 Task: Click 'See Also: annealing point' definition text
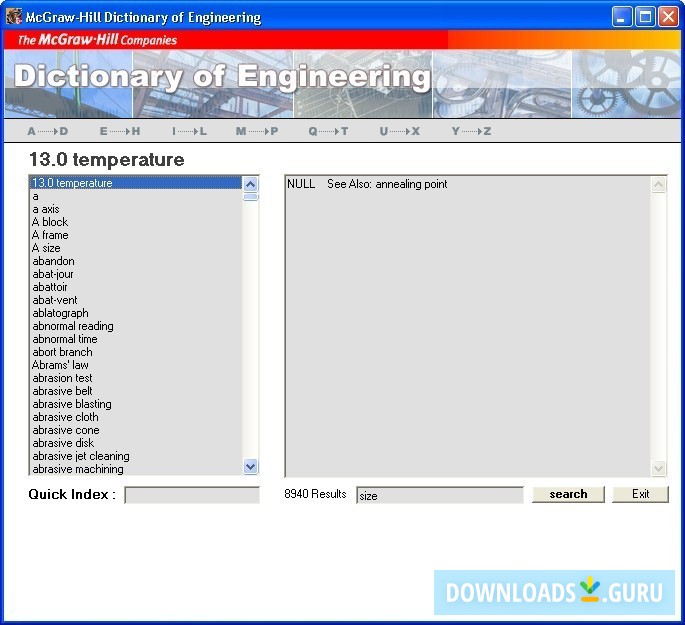click(x=387, y=184)
